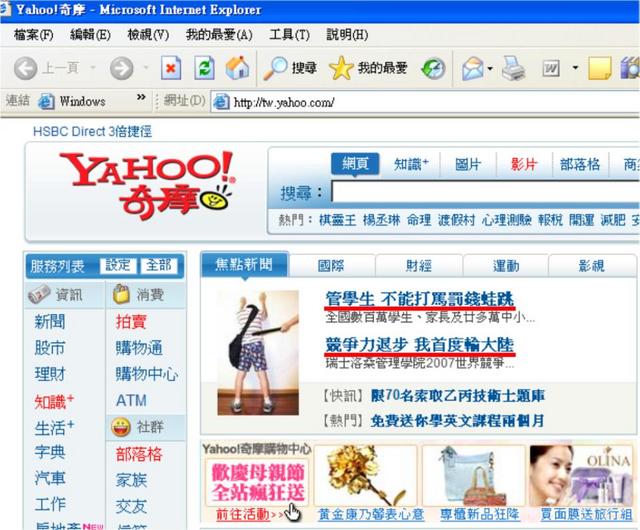Open the ATM service link
Viewport: 640px width, 530px height.
(131, 401)
